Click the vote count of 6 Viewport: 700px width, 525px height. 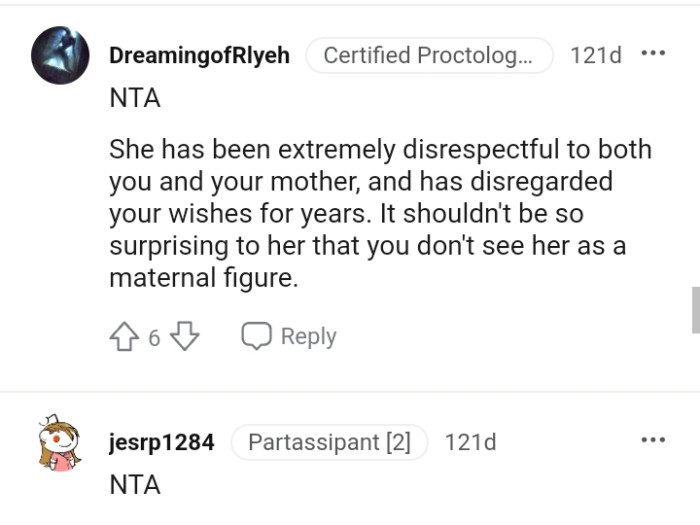tap(154, 338)
